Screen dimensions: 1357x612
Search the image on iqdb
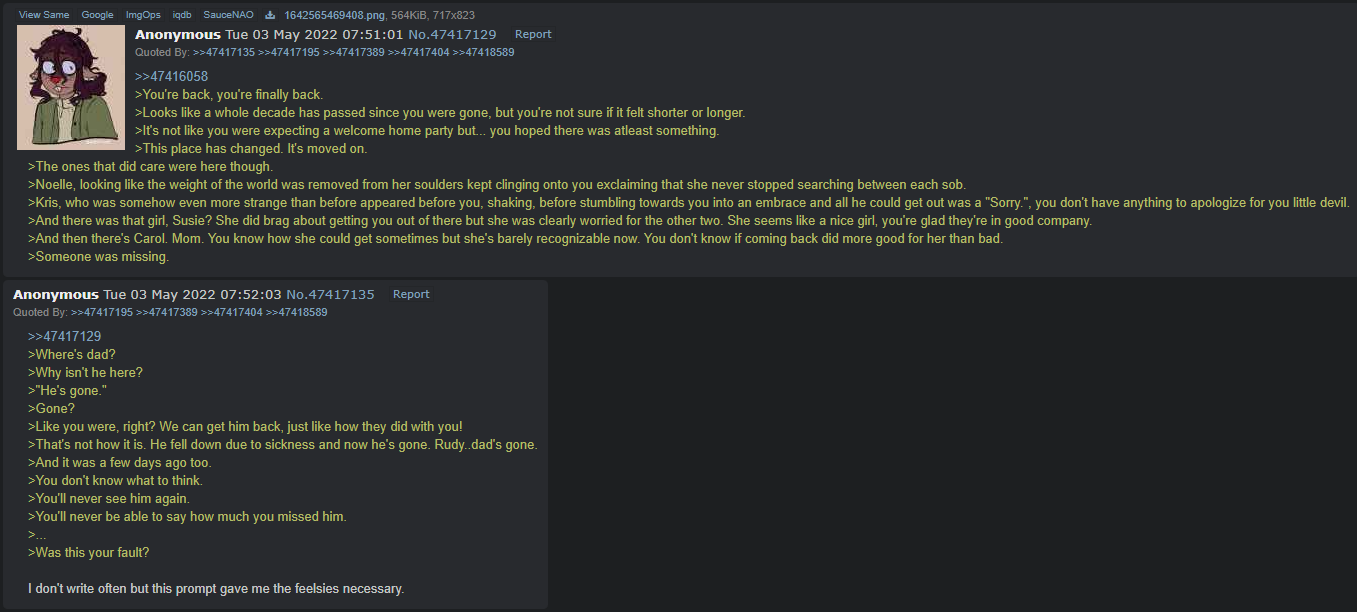(182, 15)
